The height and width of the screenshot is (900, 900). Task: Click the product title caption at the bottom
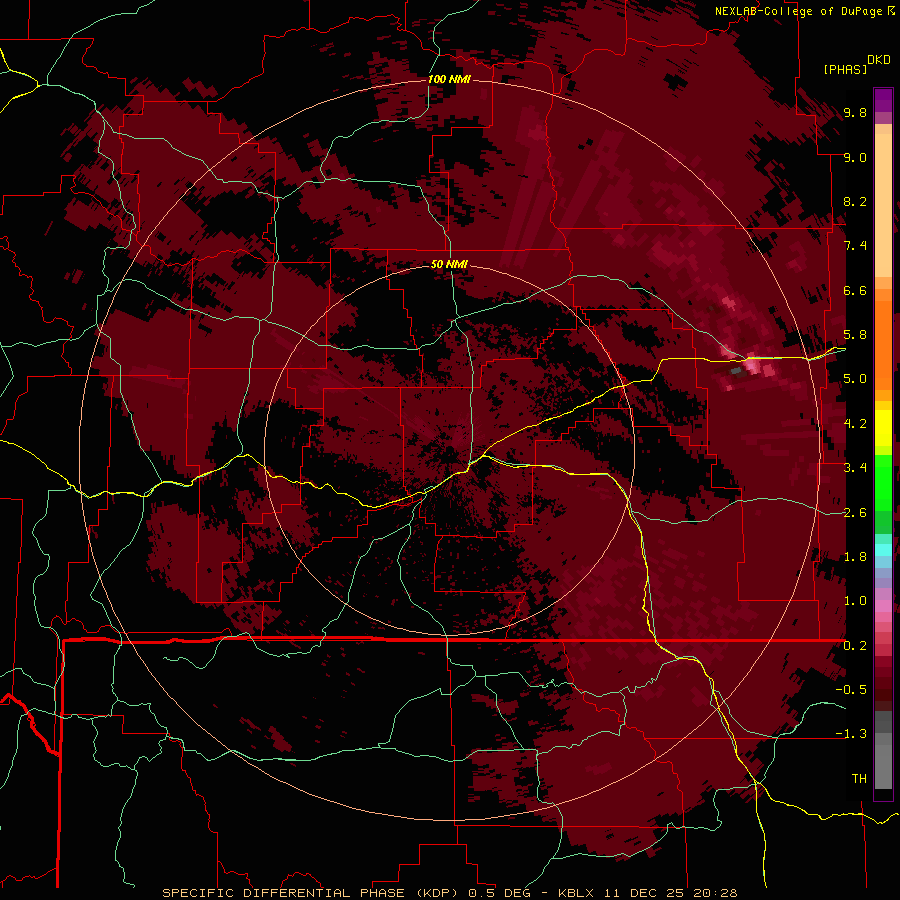[450, 893]
